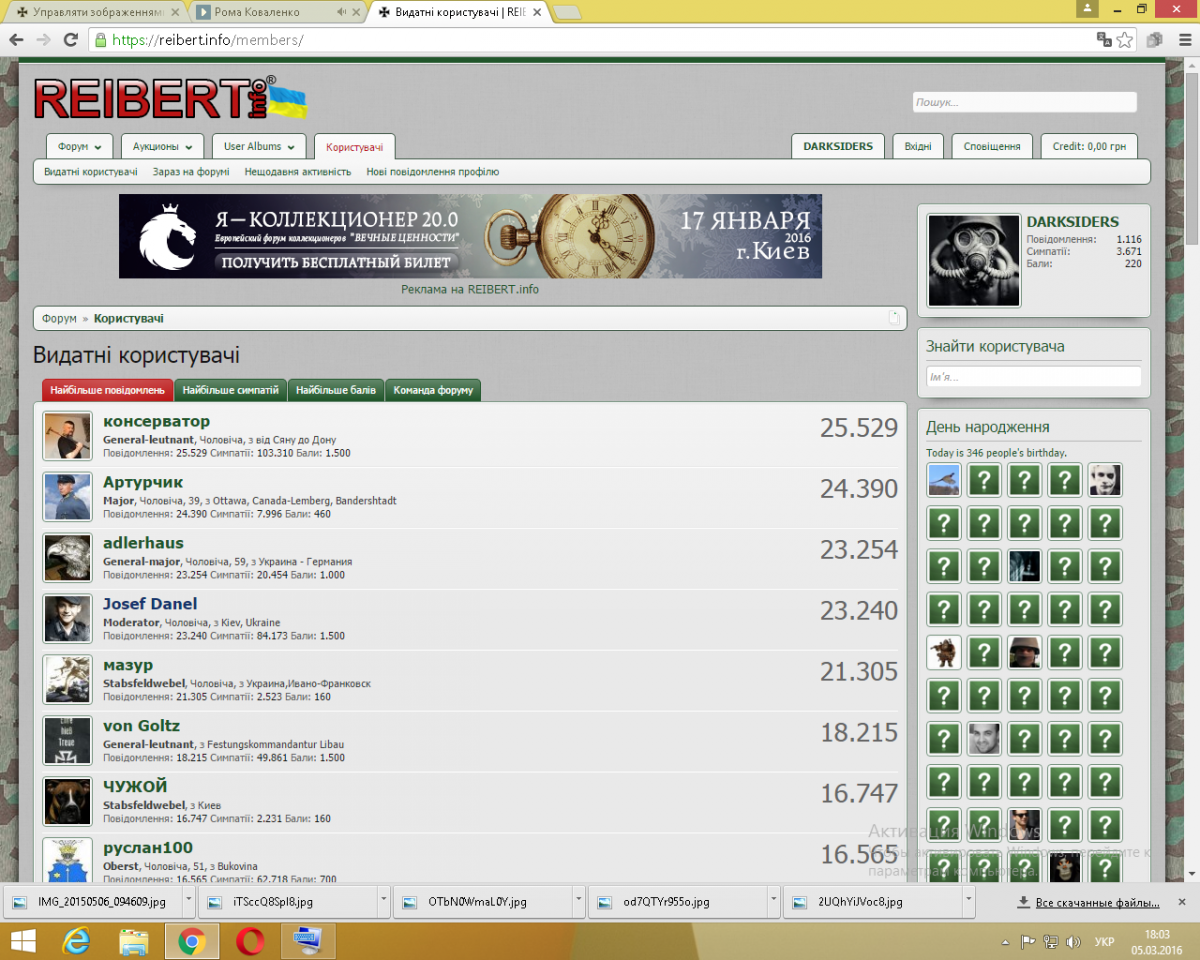Open Нещодавня активність link
This screenshot has height=960, width=1200.
click(298, 172)
